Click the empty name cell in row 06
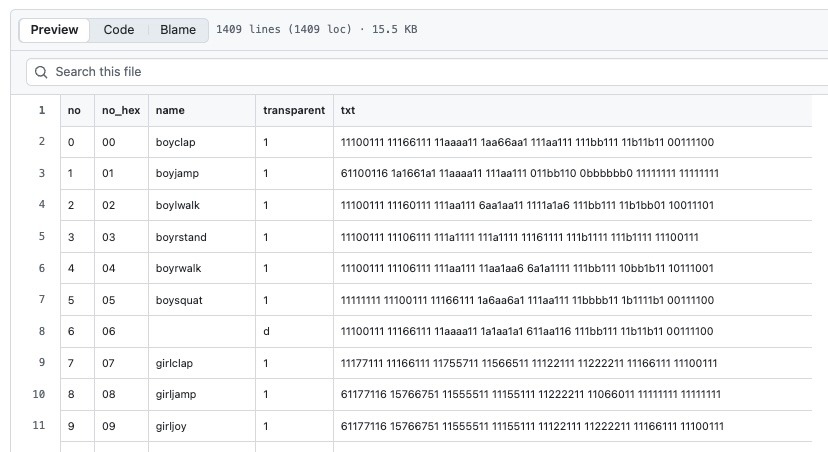Viewport: 828px width, 452px height. [x=200, y=331]
